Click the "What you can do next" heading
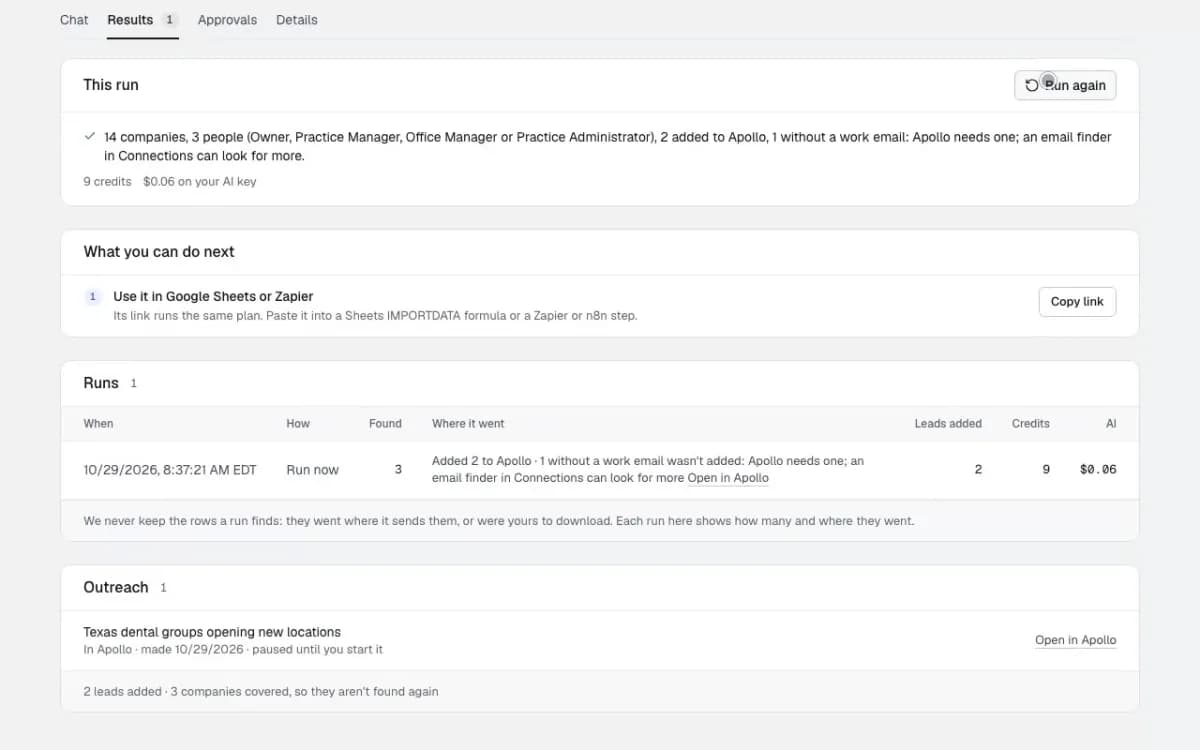The width and height of the screenshot is (1200, 750). [159, 252]
